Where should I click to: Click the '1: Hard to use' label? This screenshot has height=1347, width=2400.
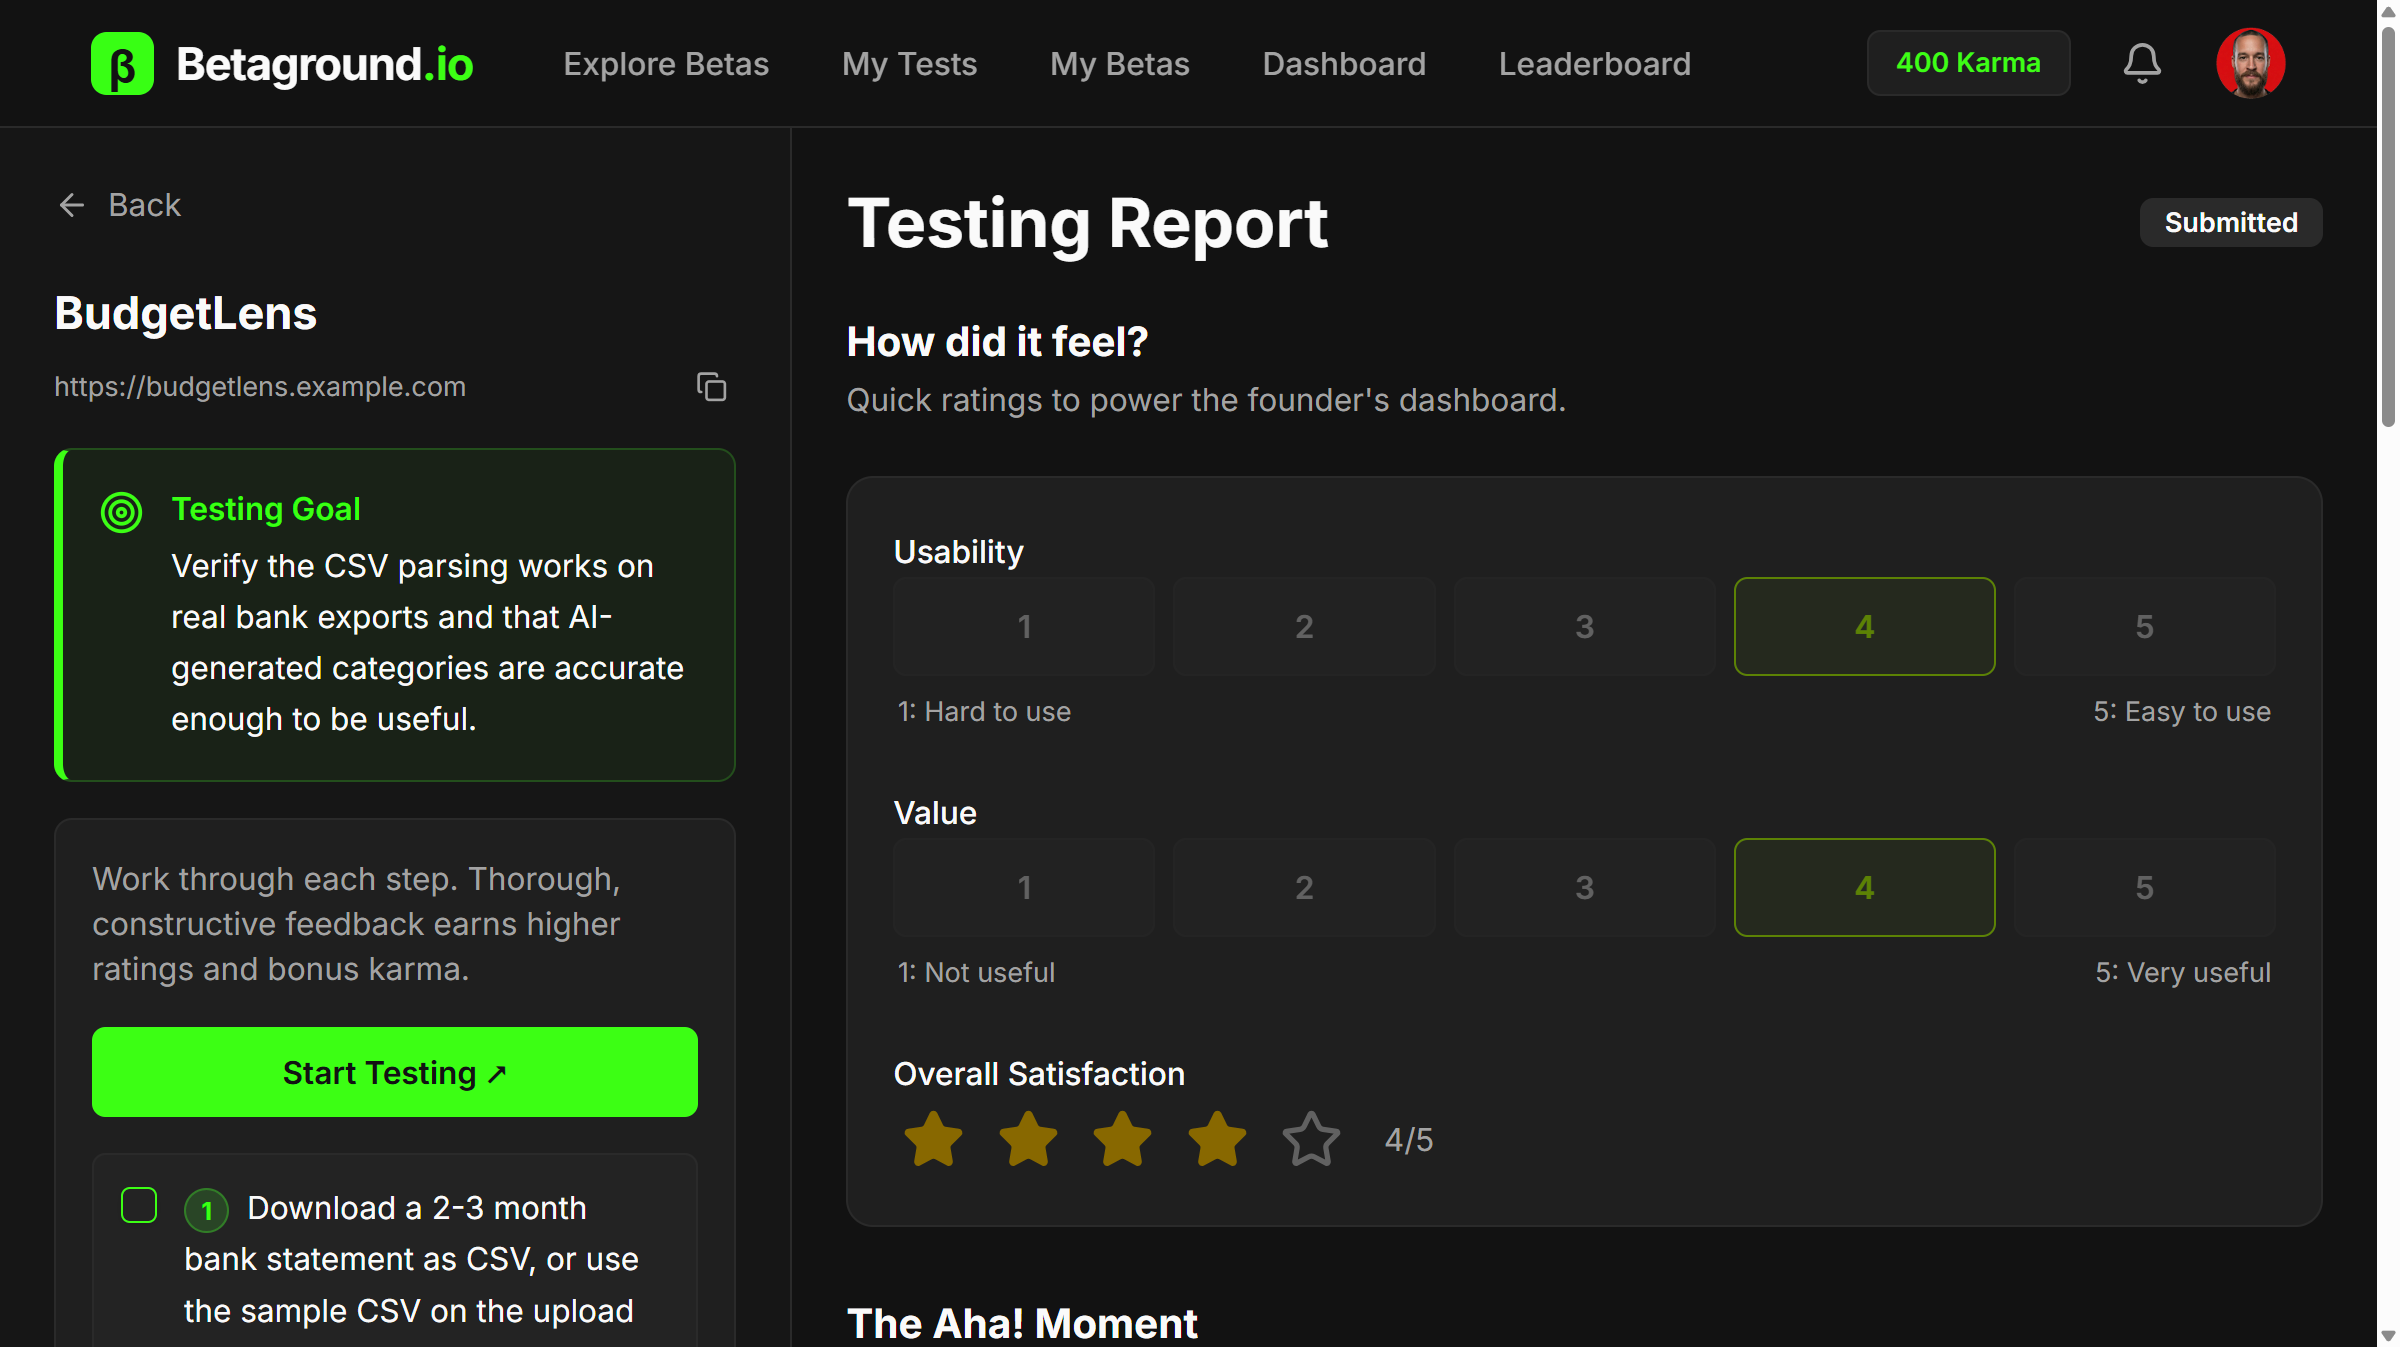[x=984, y=712]
